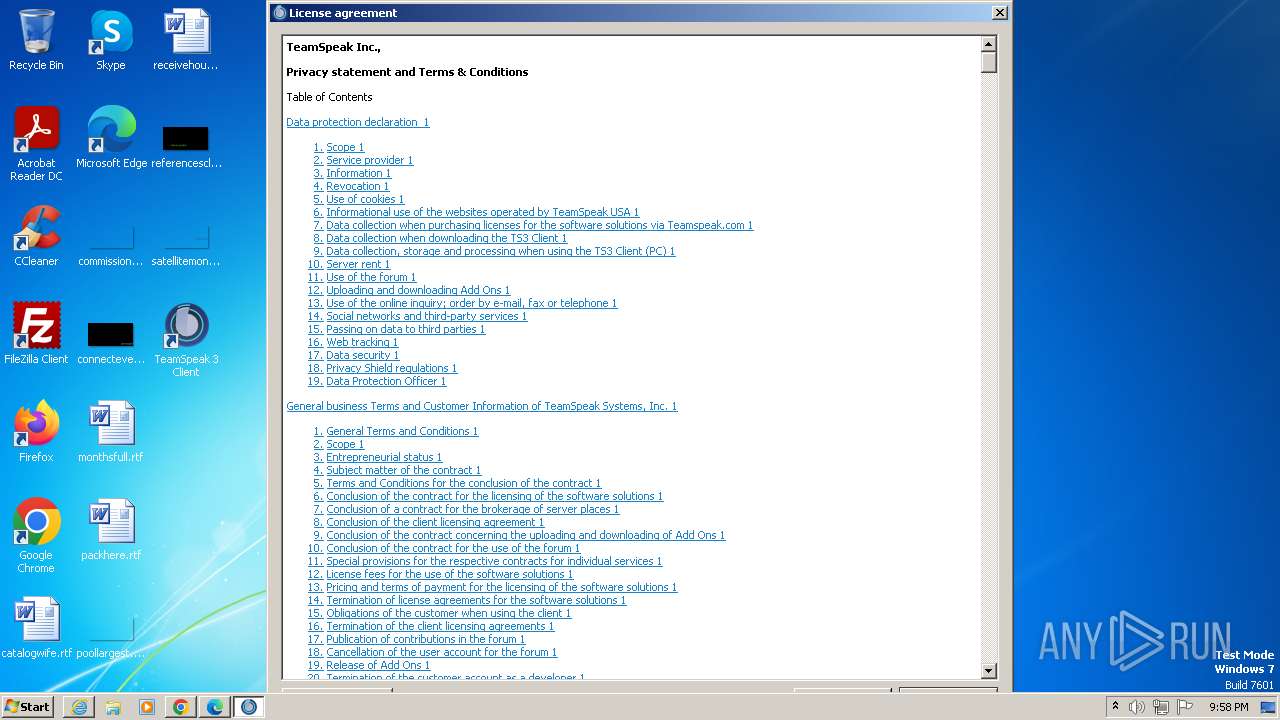Open the Recycle Bin desktop icon
Screen dimensions: 1280x720
(36, 40)
